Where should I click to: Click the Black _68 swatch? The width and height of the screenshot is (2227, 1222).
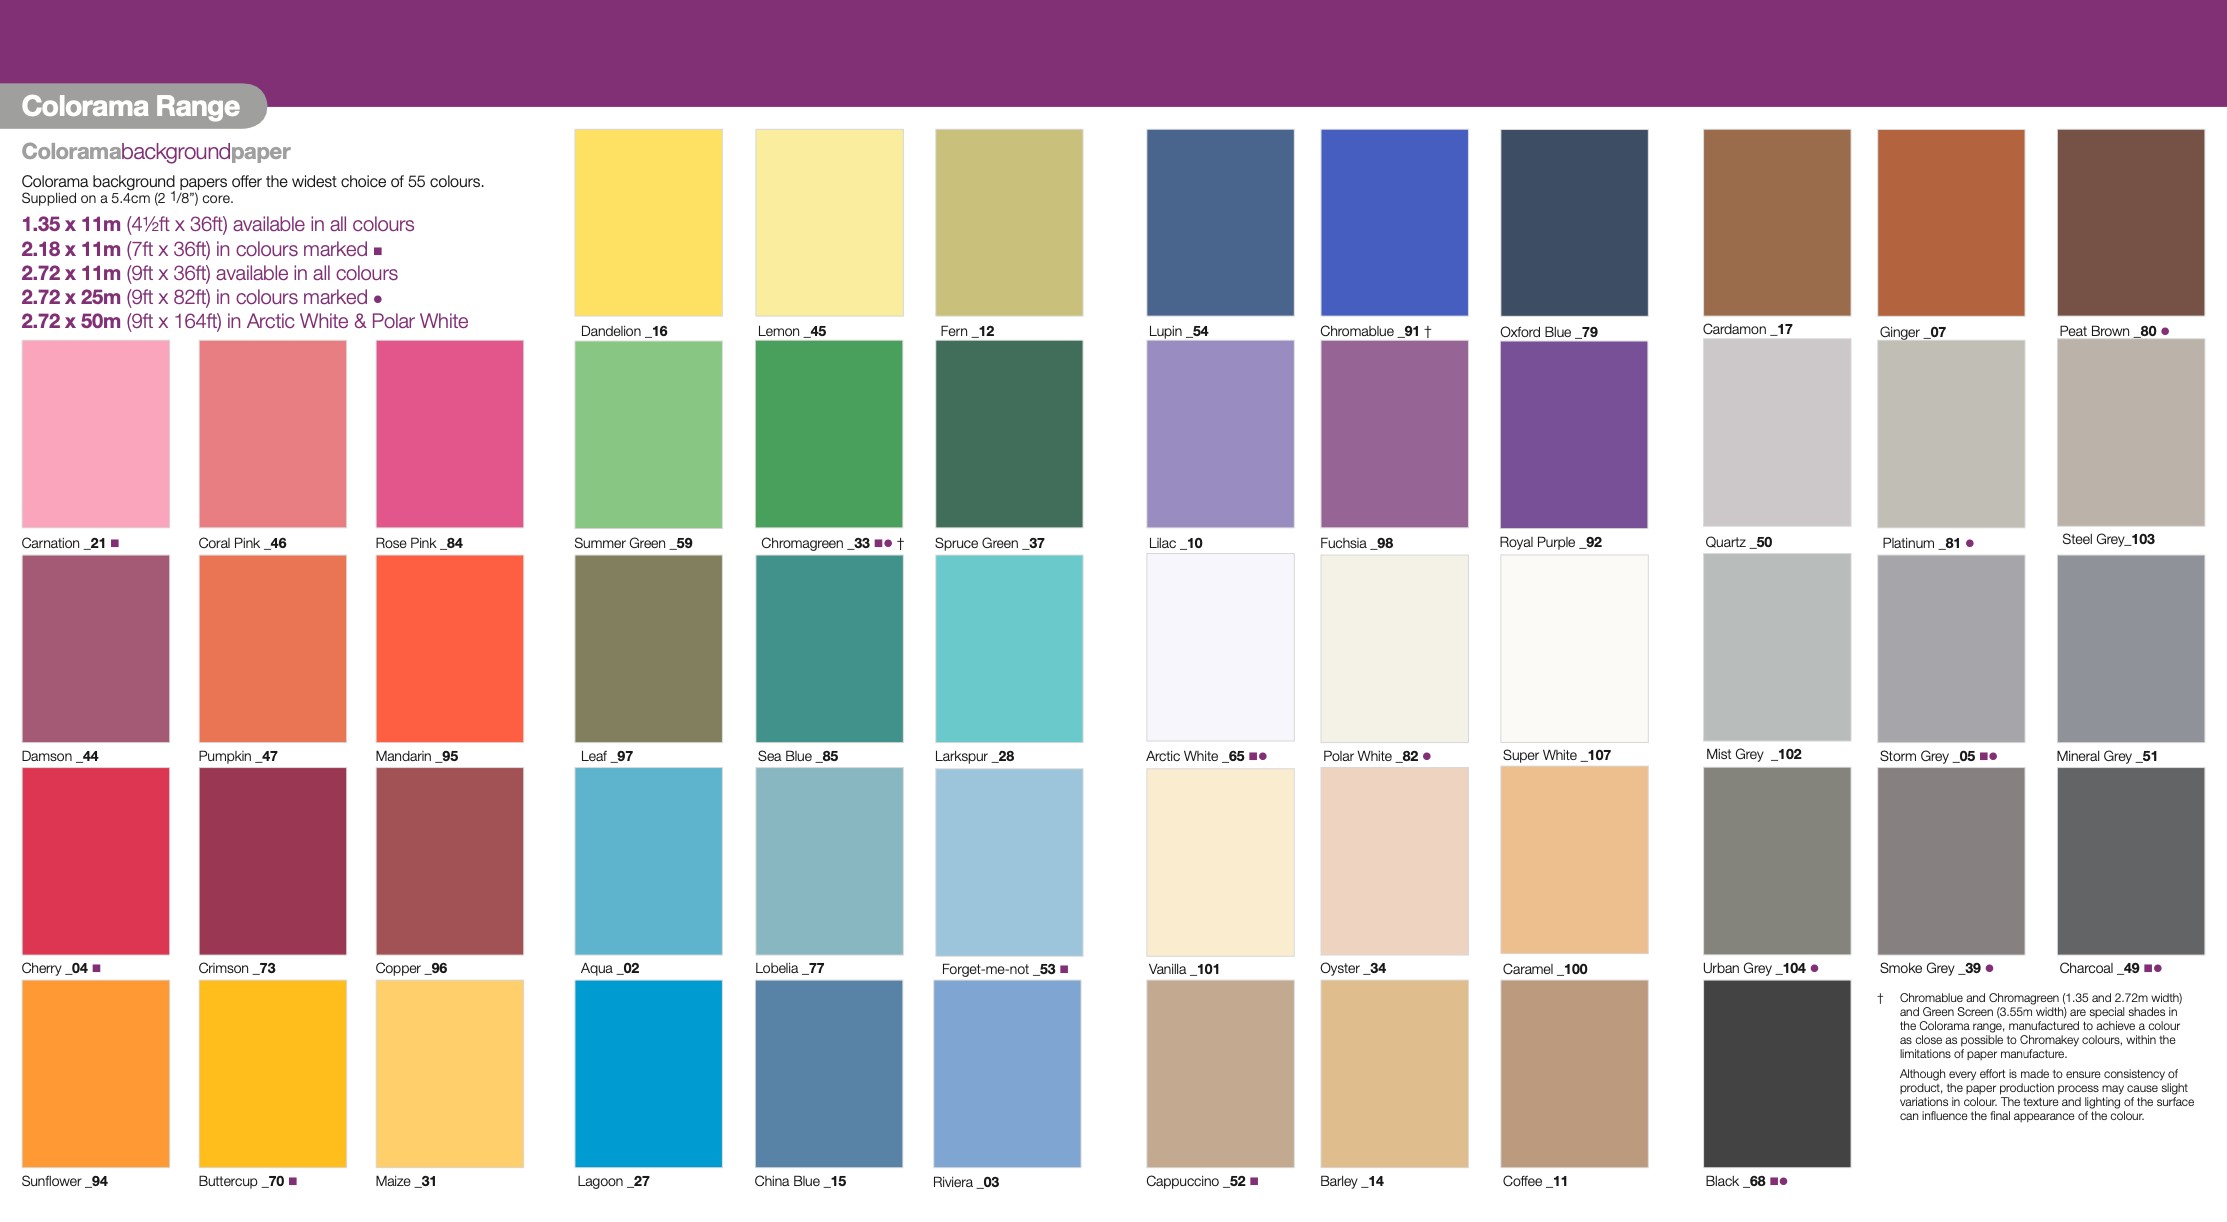1776,1073
